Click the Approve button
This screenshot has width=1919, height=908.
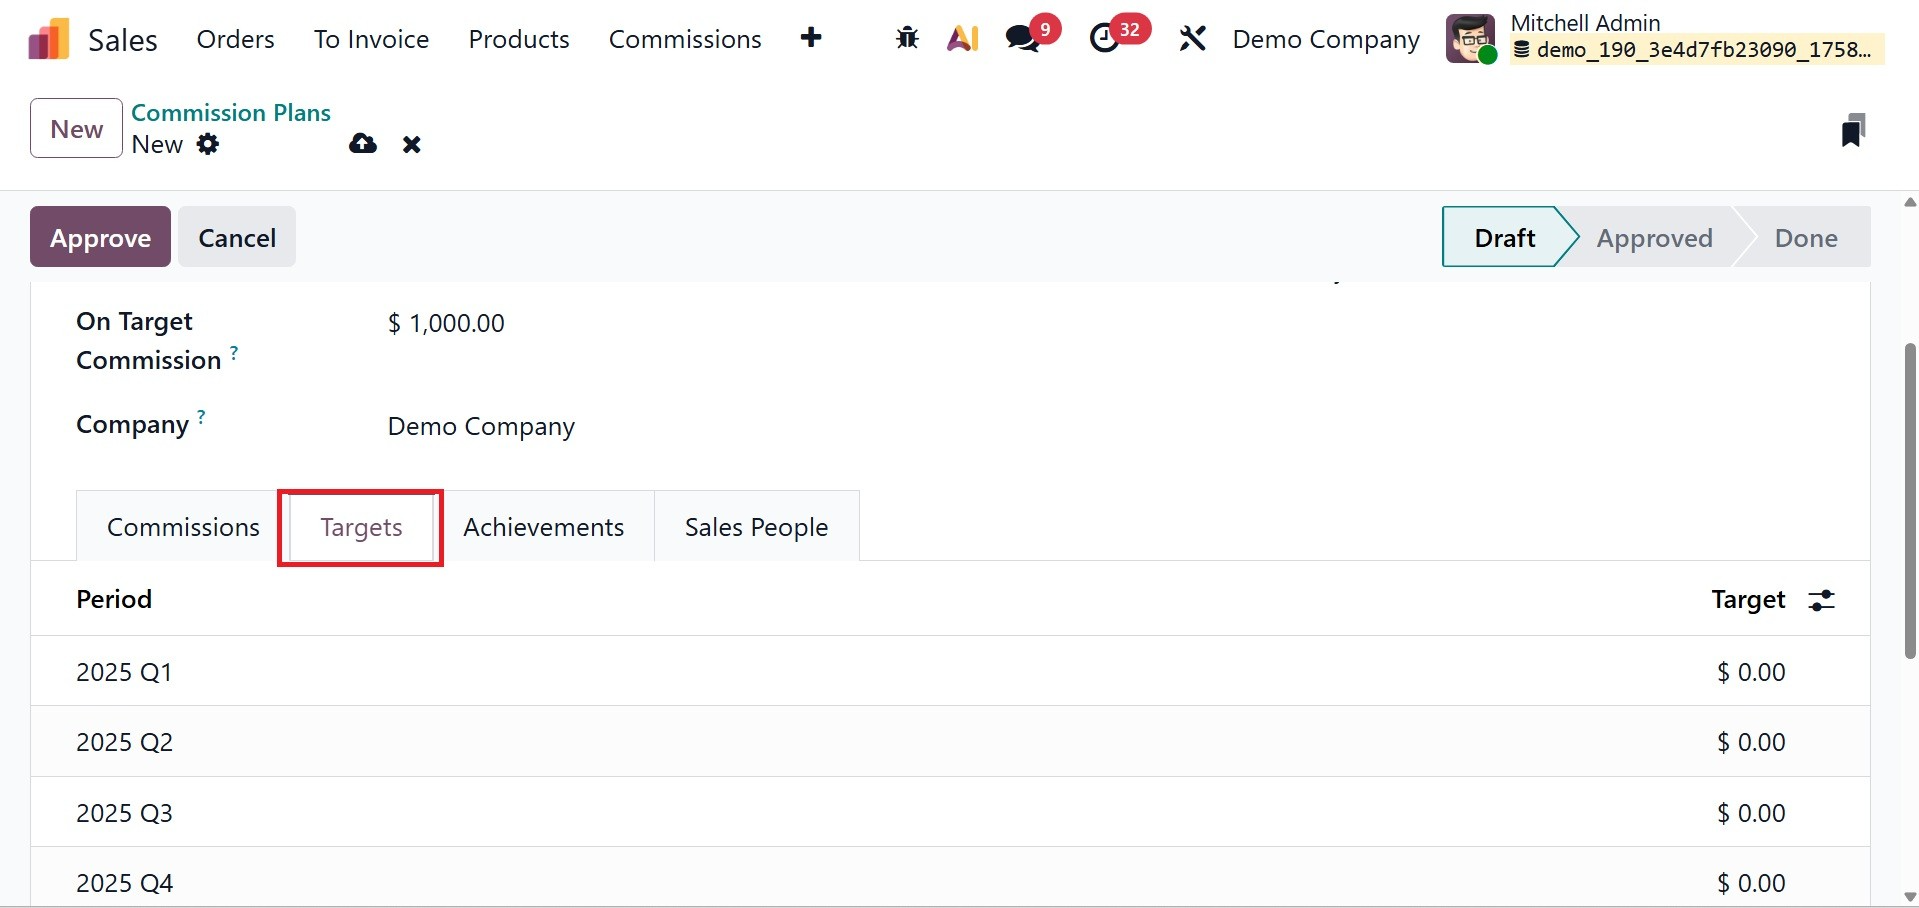100,237
